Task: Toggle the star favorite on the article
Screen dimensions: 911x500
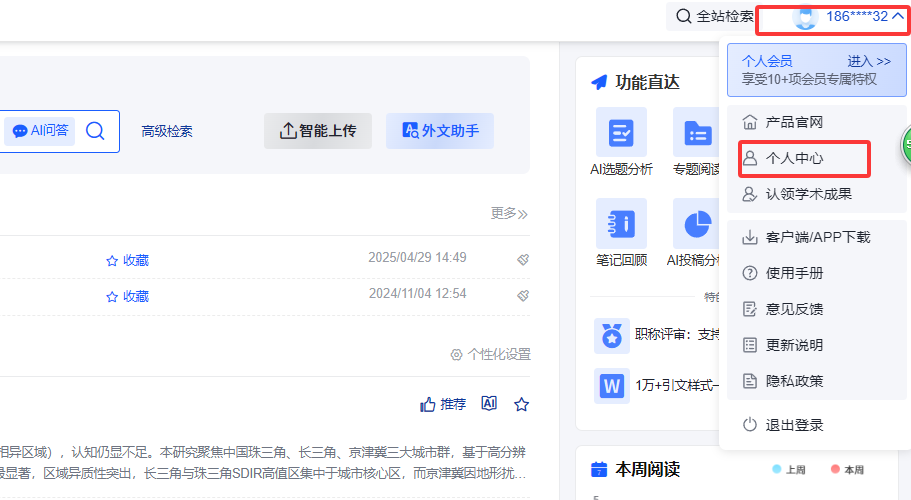Action: pyautogui.click(x=521, y=404)
